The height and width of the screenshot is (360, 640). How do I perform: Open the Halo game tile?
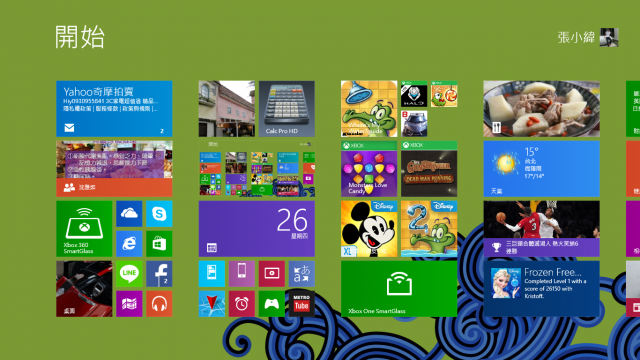point(414,93)
